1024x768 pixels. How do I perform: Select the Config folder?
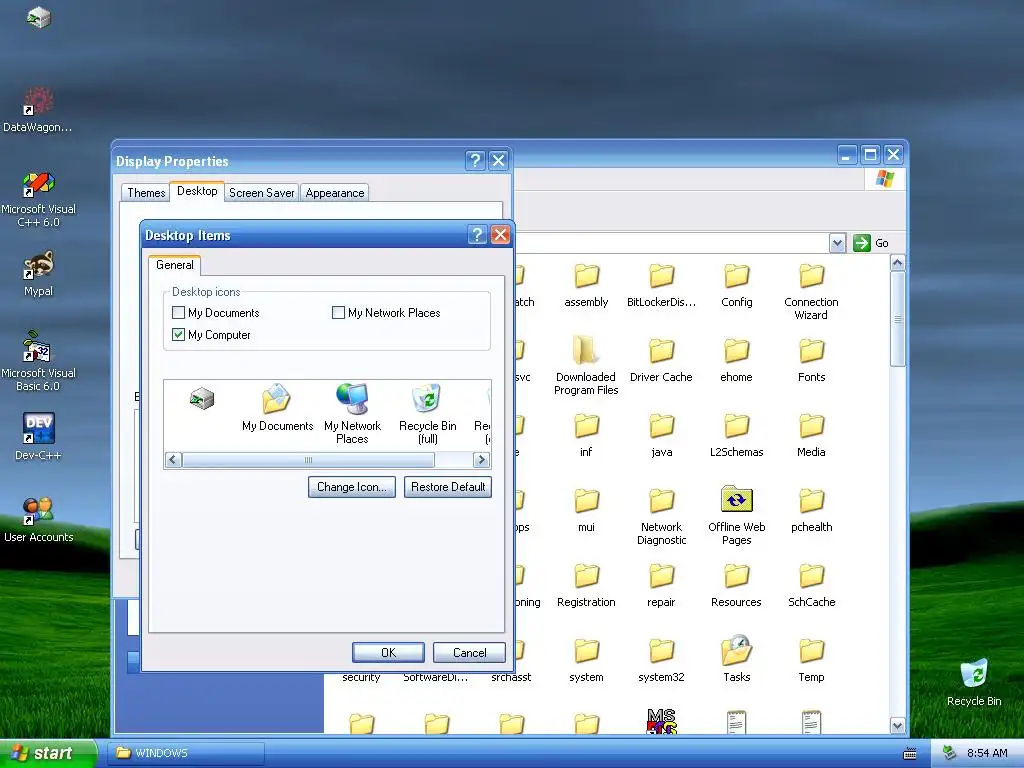click(737, 285)
